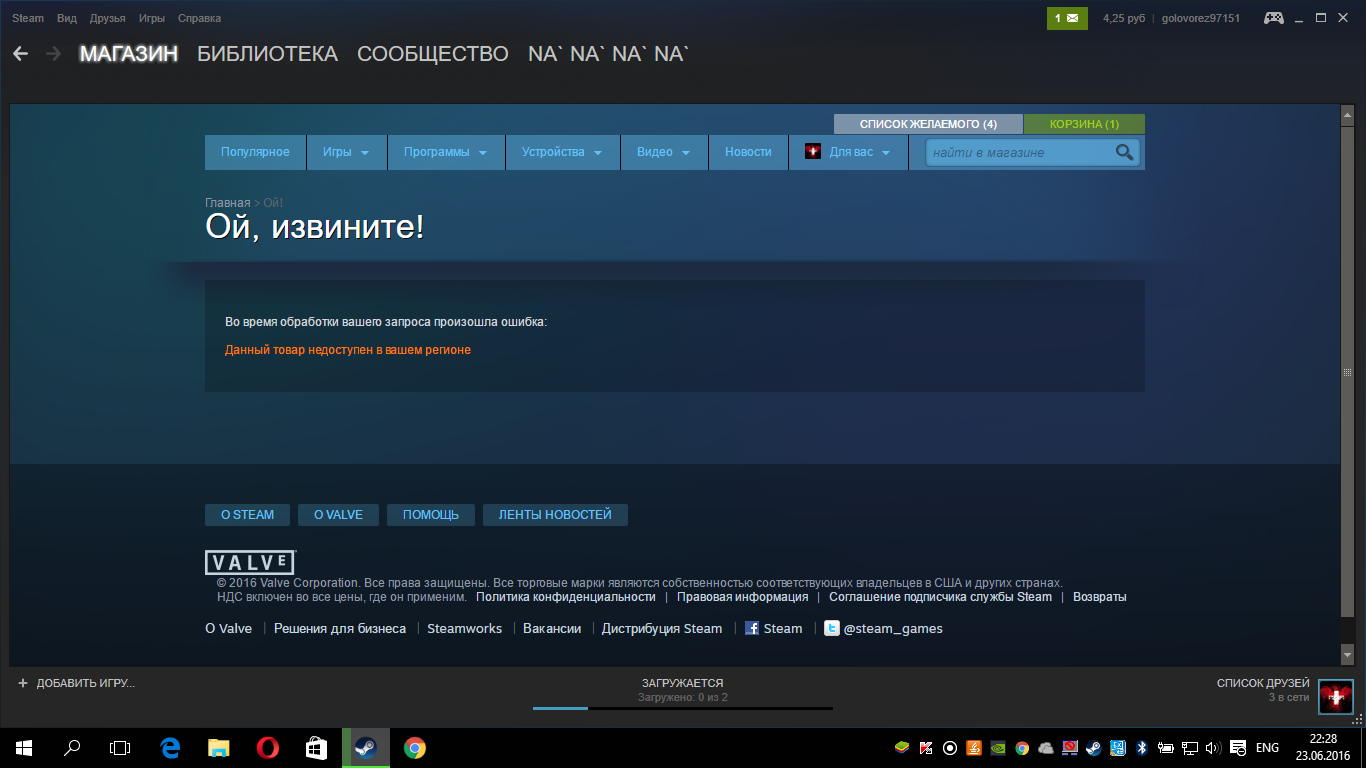
Task: Select the МАГАЗИН section
Action: tap(129, 54)
